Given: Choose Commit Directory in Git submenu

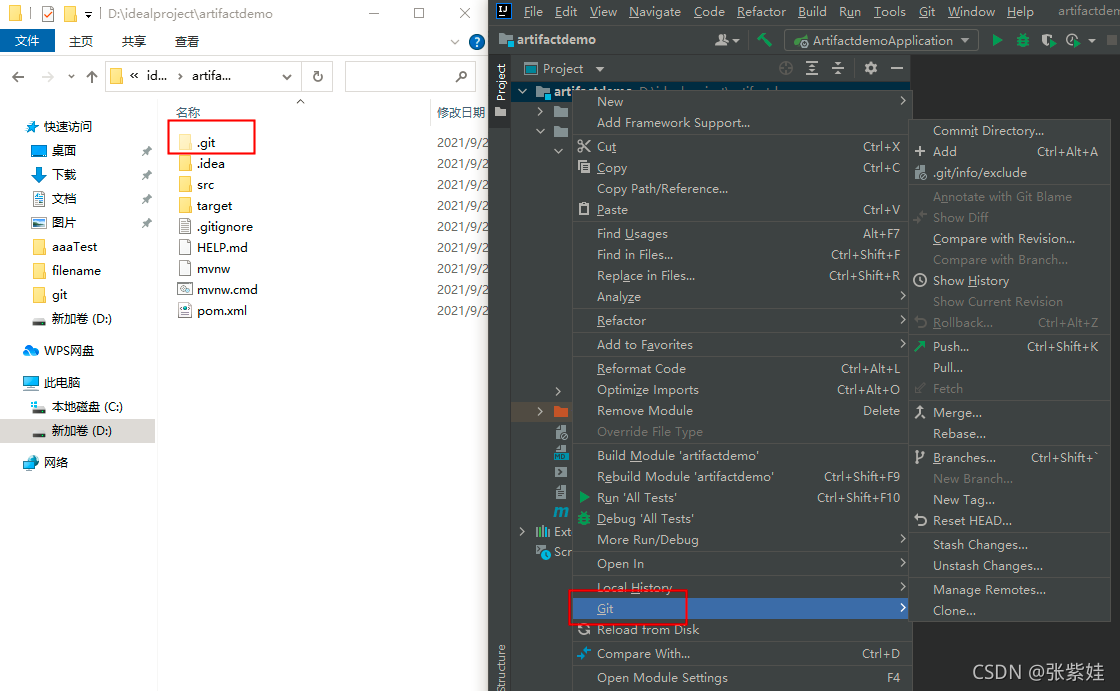Looking at the screenshot, I should (1009, 131).
